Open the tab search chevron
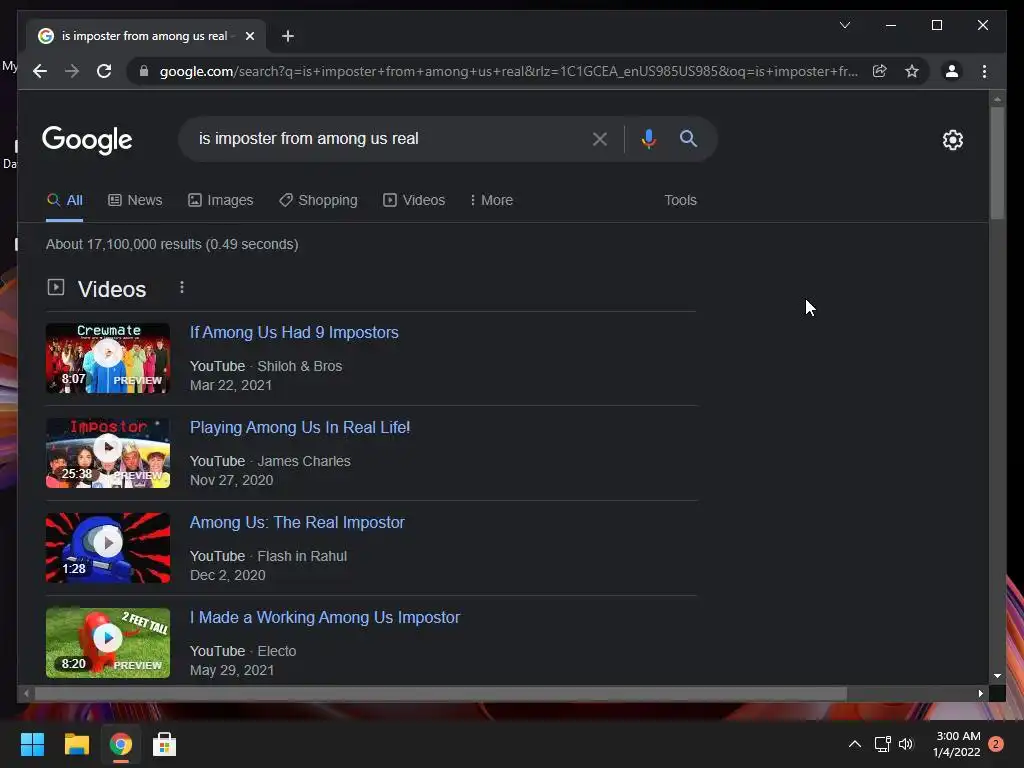 point(844,25)
